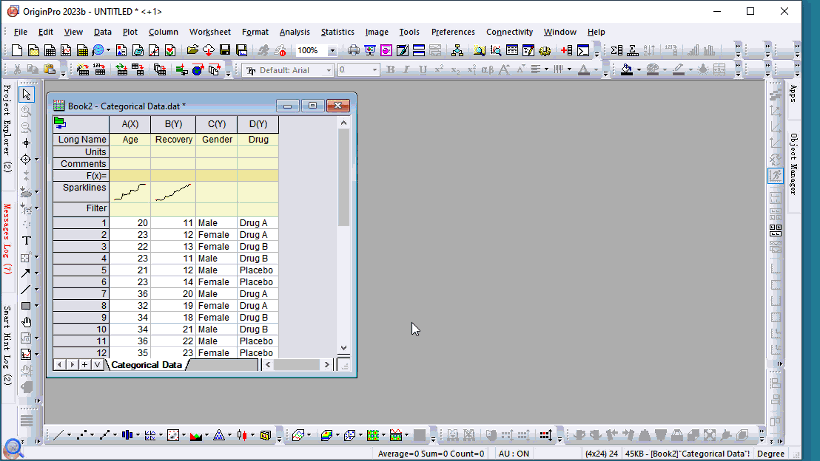Viewport: 820px width, 461px height.
Task: Select the Pointer tool in left toolbar
Action: [x=26, y=95]
